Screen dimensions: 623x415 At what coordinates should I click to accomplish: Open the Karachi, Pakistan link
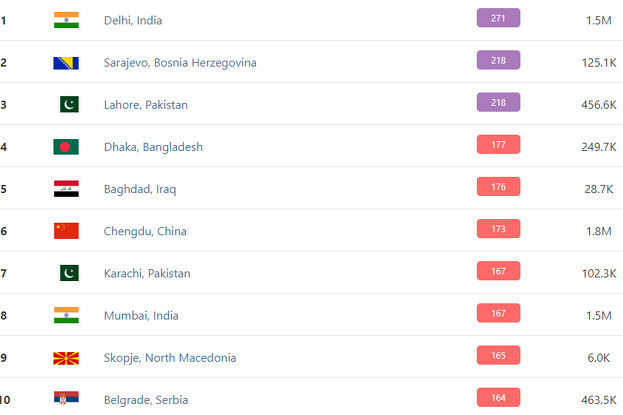(x=147, y=273)
